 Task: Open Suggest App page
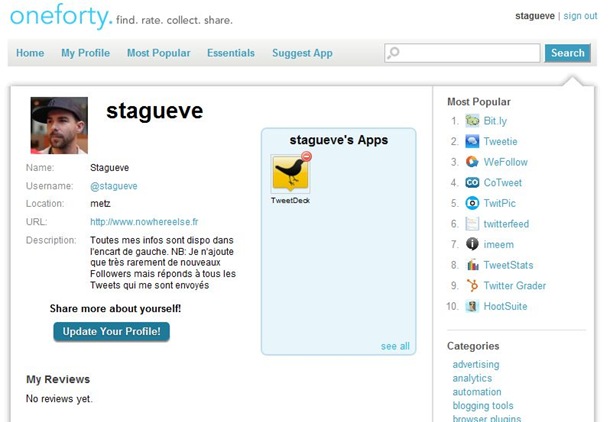pos(302,53)
